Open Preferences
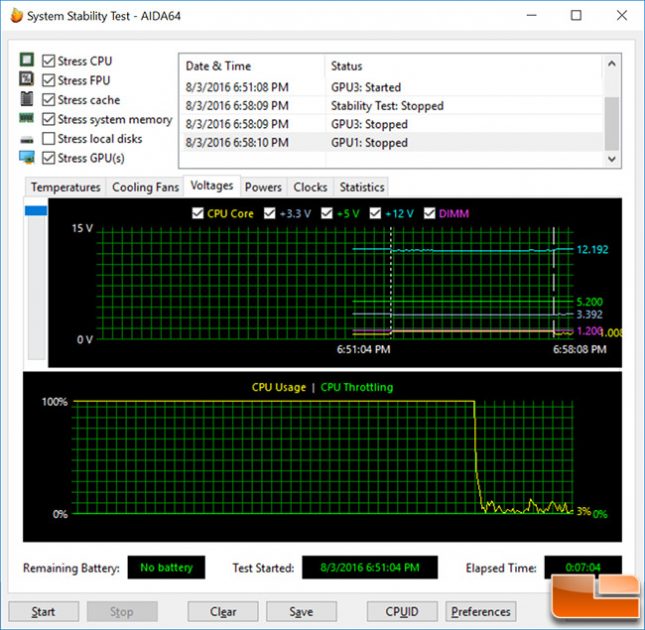This screenshot has height=630, width=645. click(480, 611)
